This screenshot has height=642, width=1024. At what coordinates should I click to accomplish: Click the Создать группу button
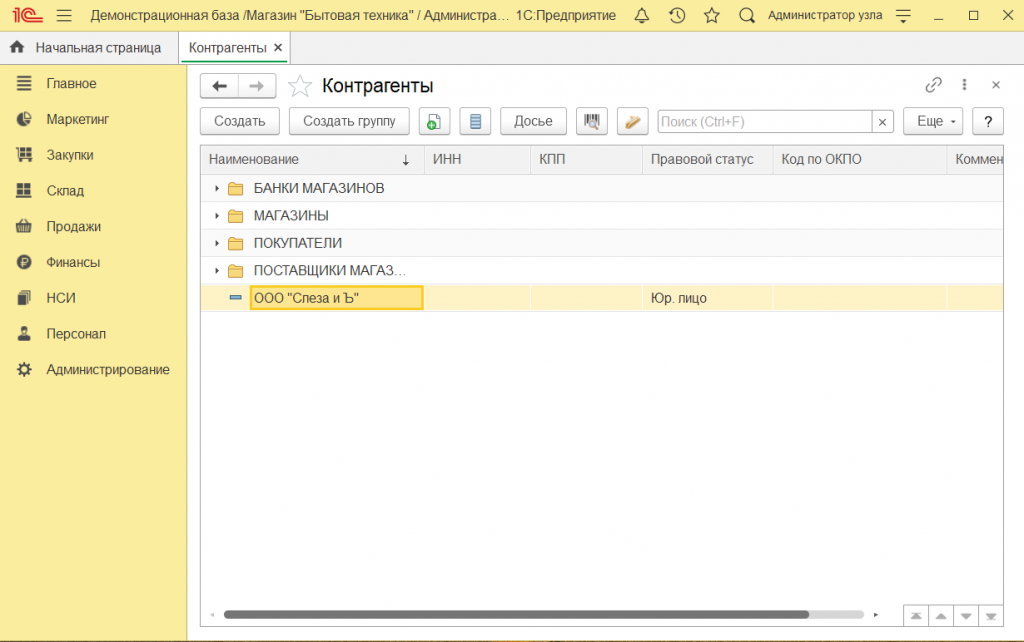click(349, 122)
